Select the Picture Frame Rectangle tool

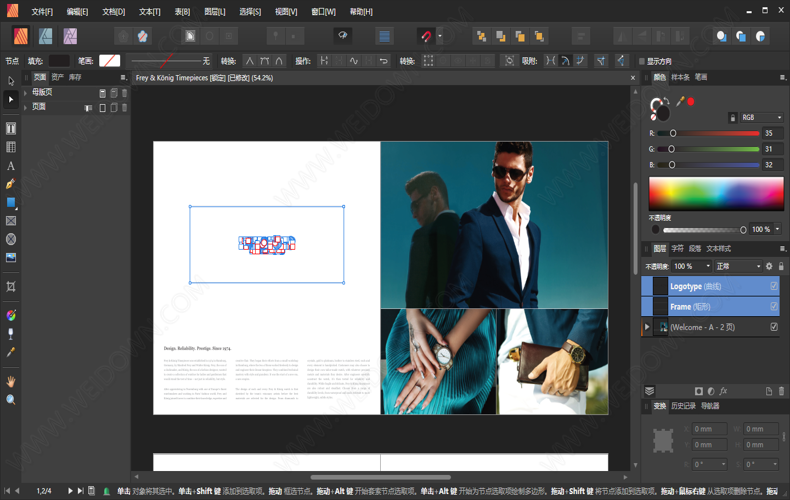click(11, 221)
